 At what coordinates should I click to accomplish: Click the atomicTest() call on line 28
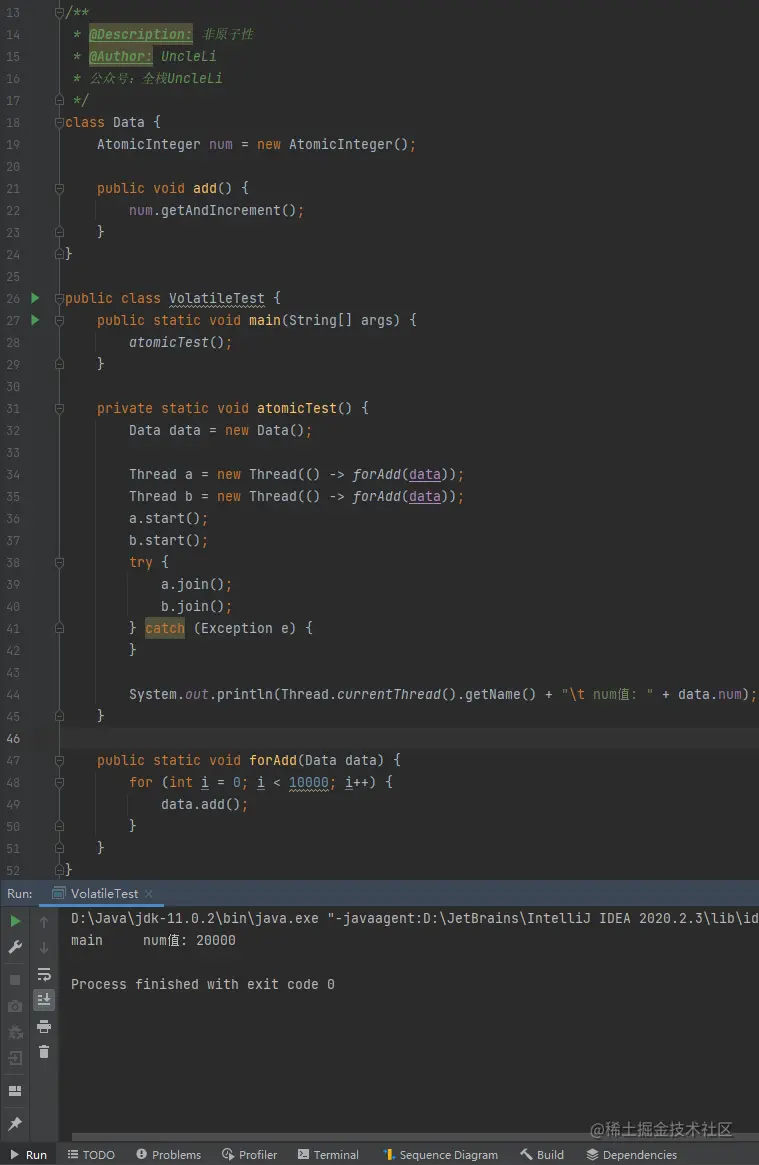(180, 343)
